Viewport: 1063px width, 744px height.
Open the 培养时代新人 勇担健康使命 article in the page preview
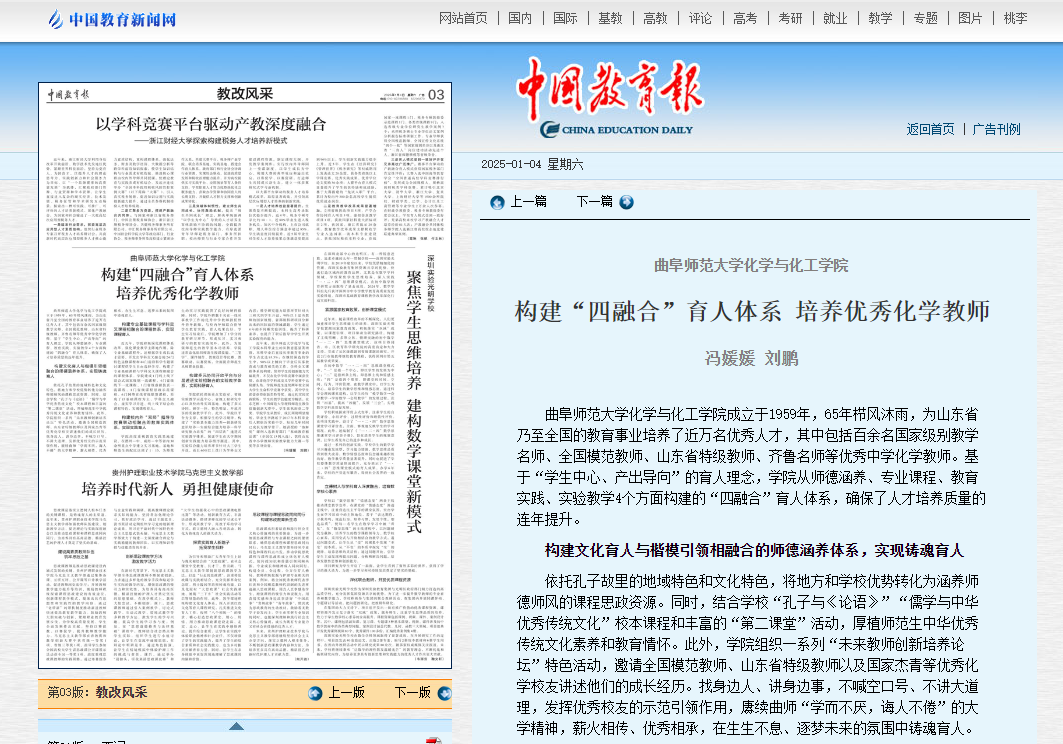tap(177, 489)
